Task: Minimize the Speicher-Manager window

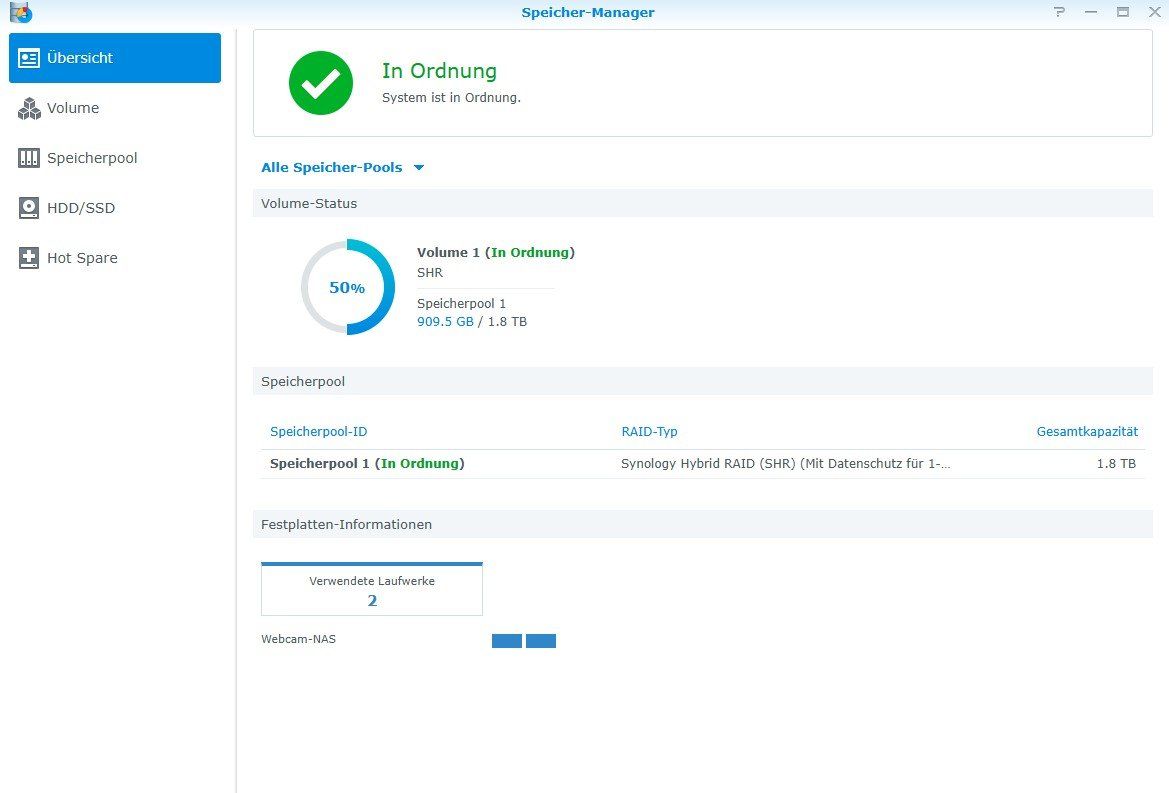Action: point(1091,12)
